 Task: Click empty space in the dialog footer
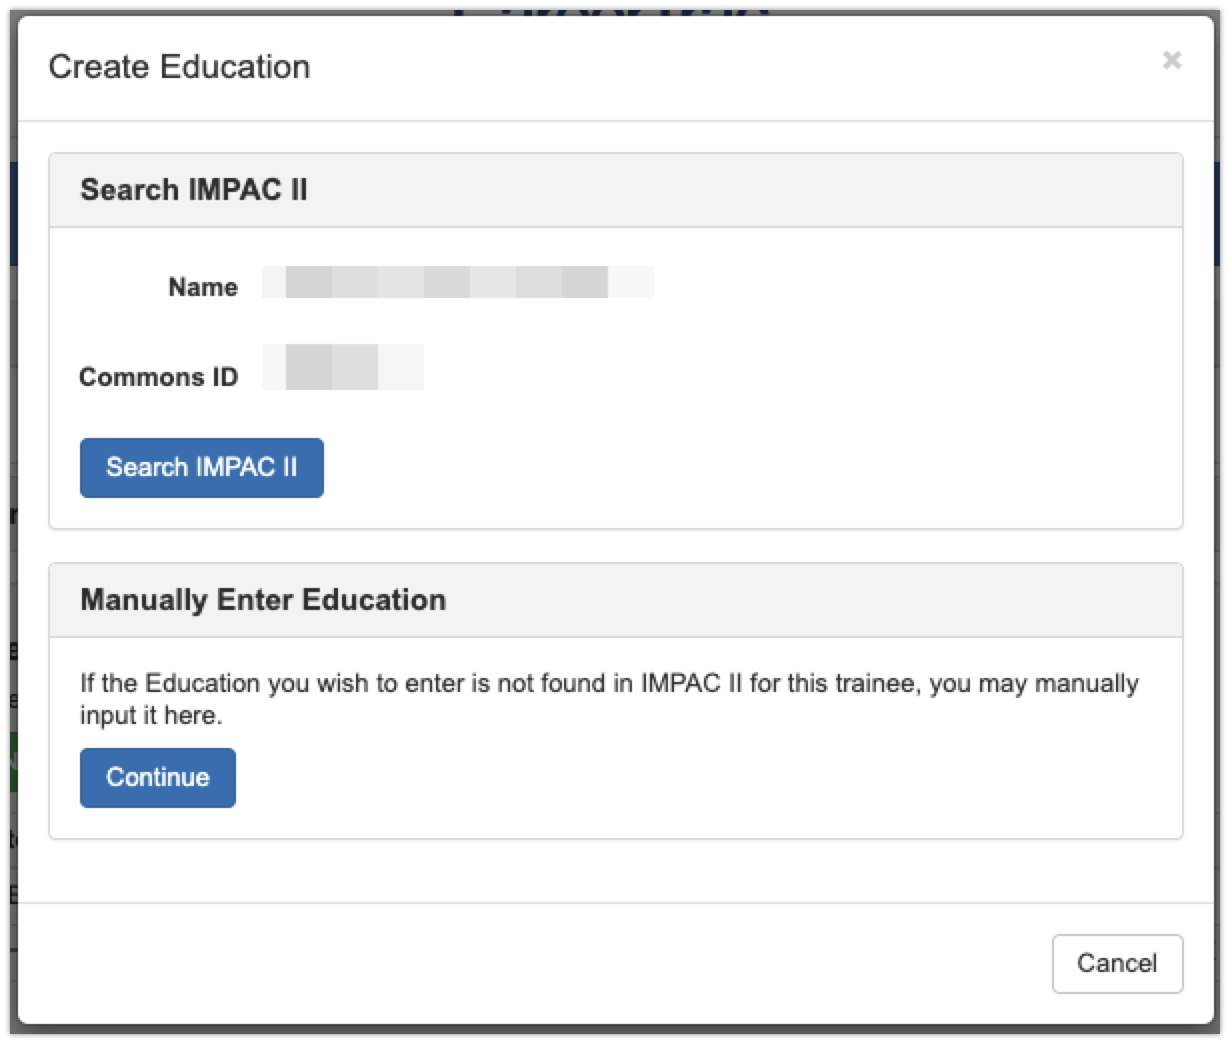pyautogui.click(x=500, y=963)
